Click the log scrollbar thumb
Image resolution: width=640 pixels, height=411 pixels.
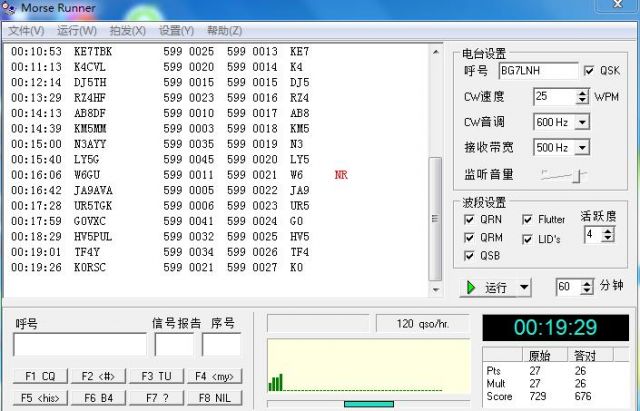[435, 219]
